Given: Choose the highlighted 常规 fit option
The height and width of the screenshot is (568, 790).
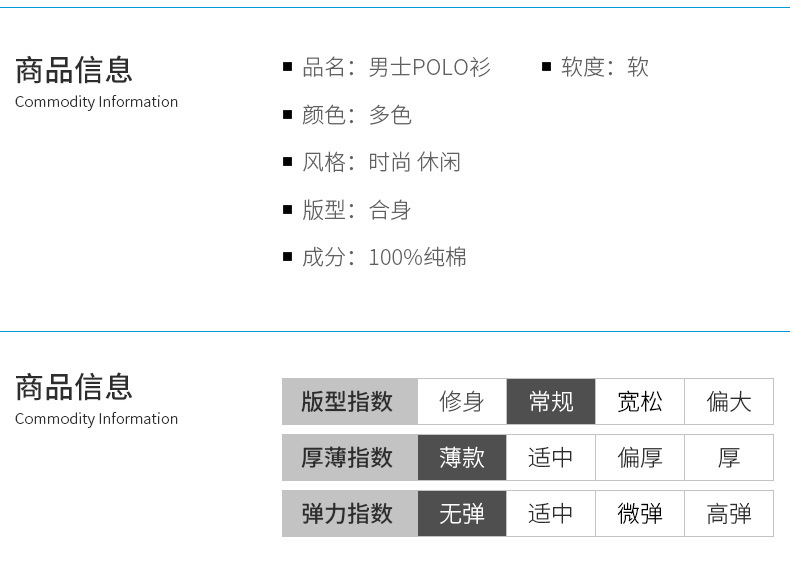Looking at the screenshot, I should 551,402.
